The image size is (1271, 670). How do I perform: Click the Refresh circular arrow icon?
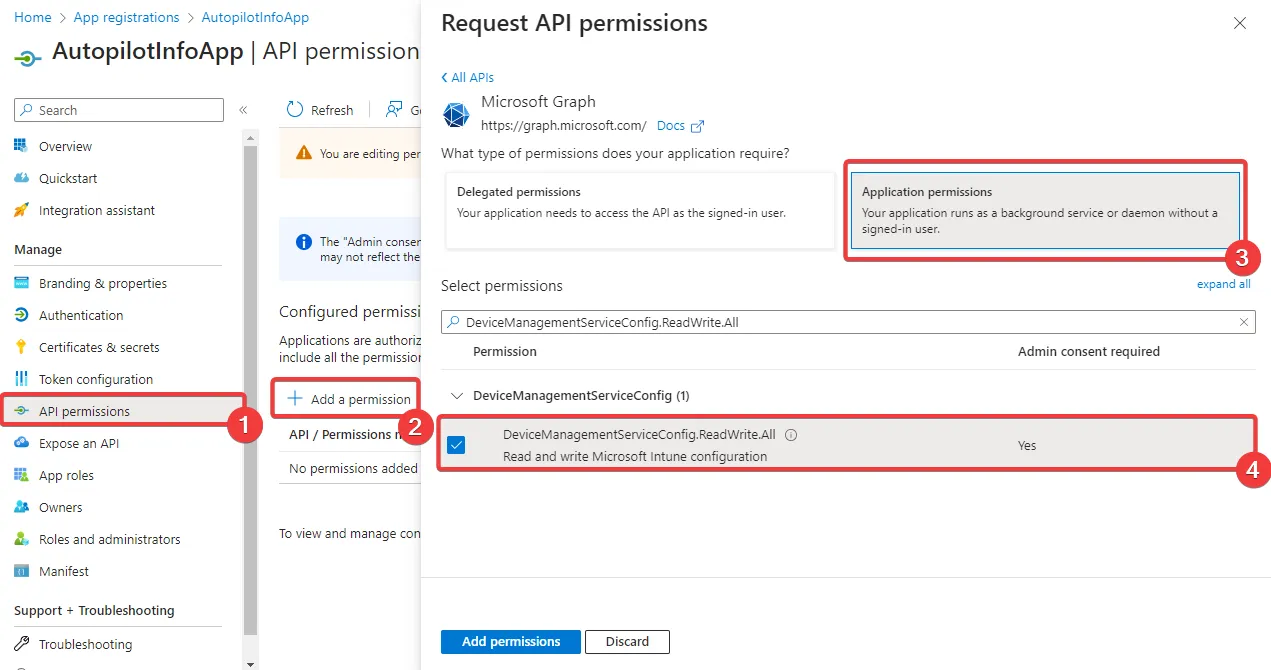click(x=295, y=110)
